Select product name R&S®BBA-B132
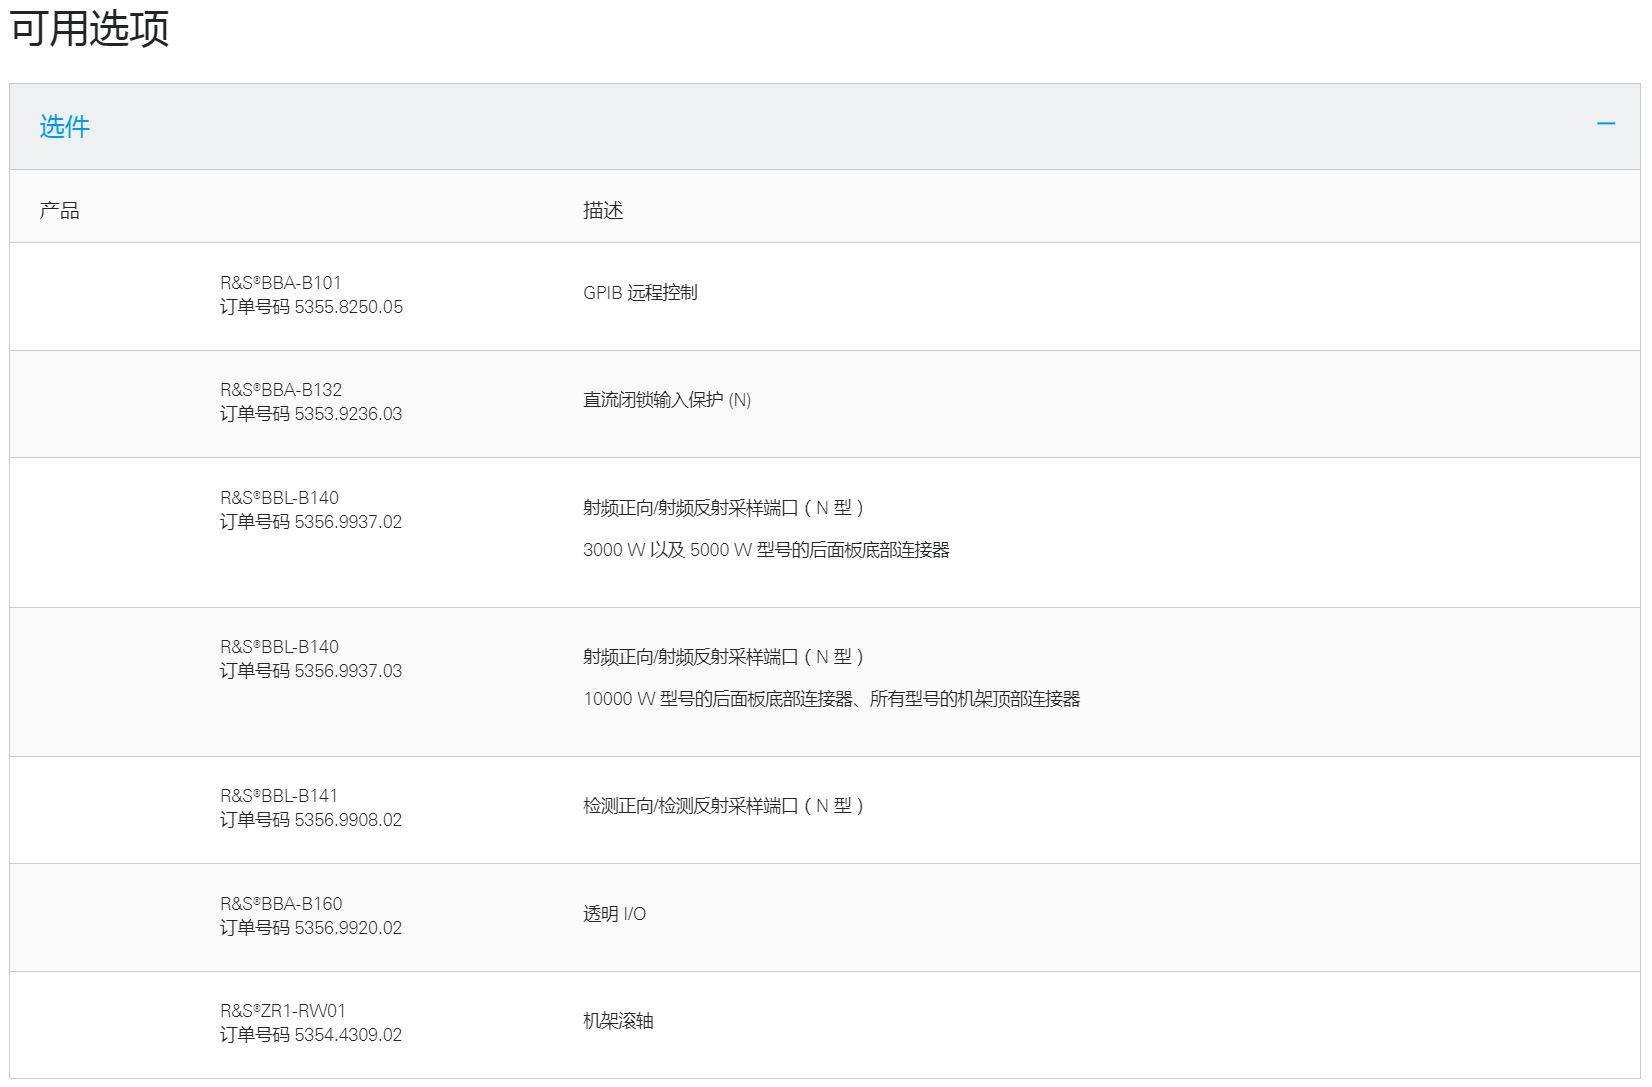The height and width of the screenshot is (1087, 1652). pos(281,390)
